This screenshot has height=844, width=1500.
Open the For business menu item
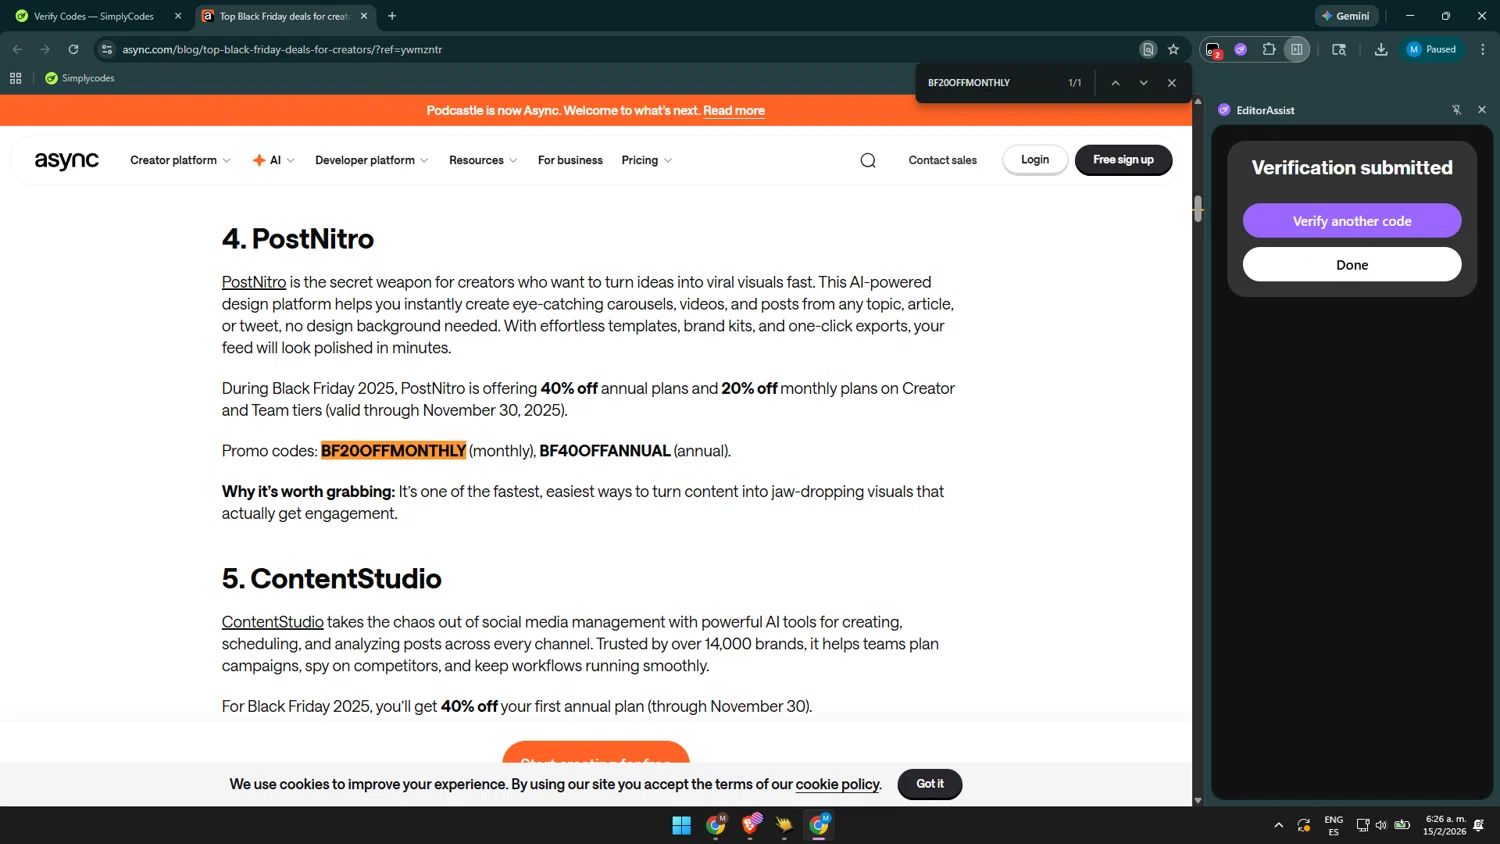point(570,160)
